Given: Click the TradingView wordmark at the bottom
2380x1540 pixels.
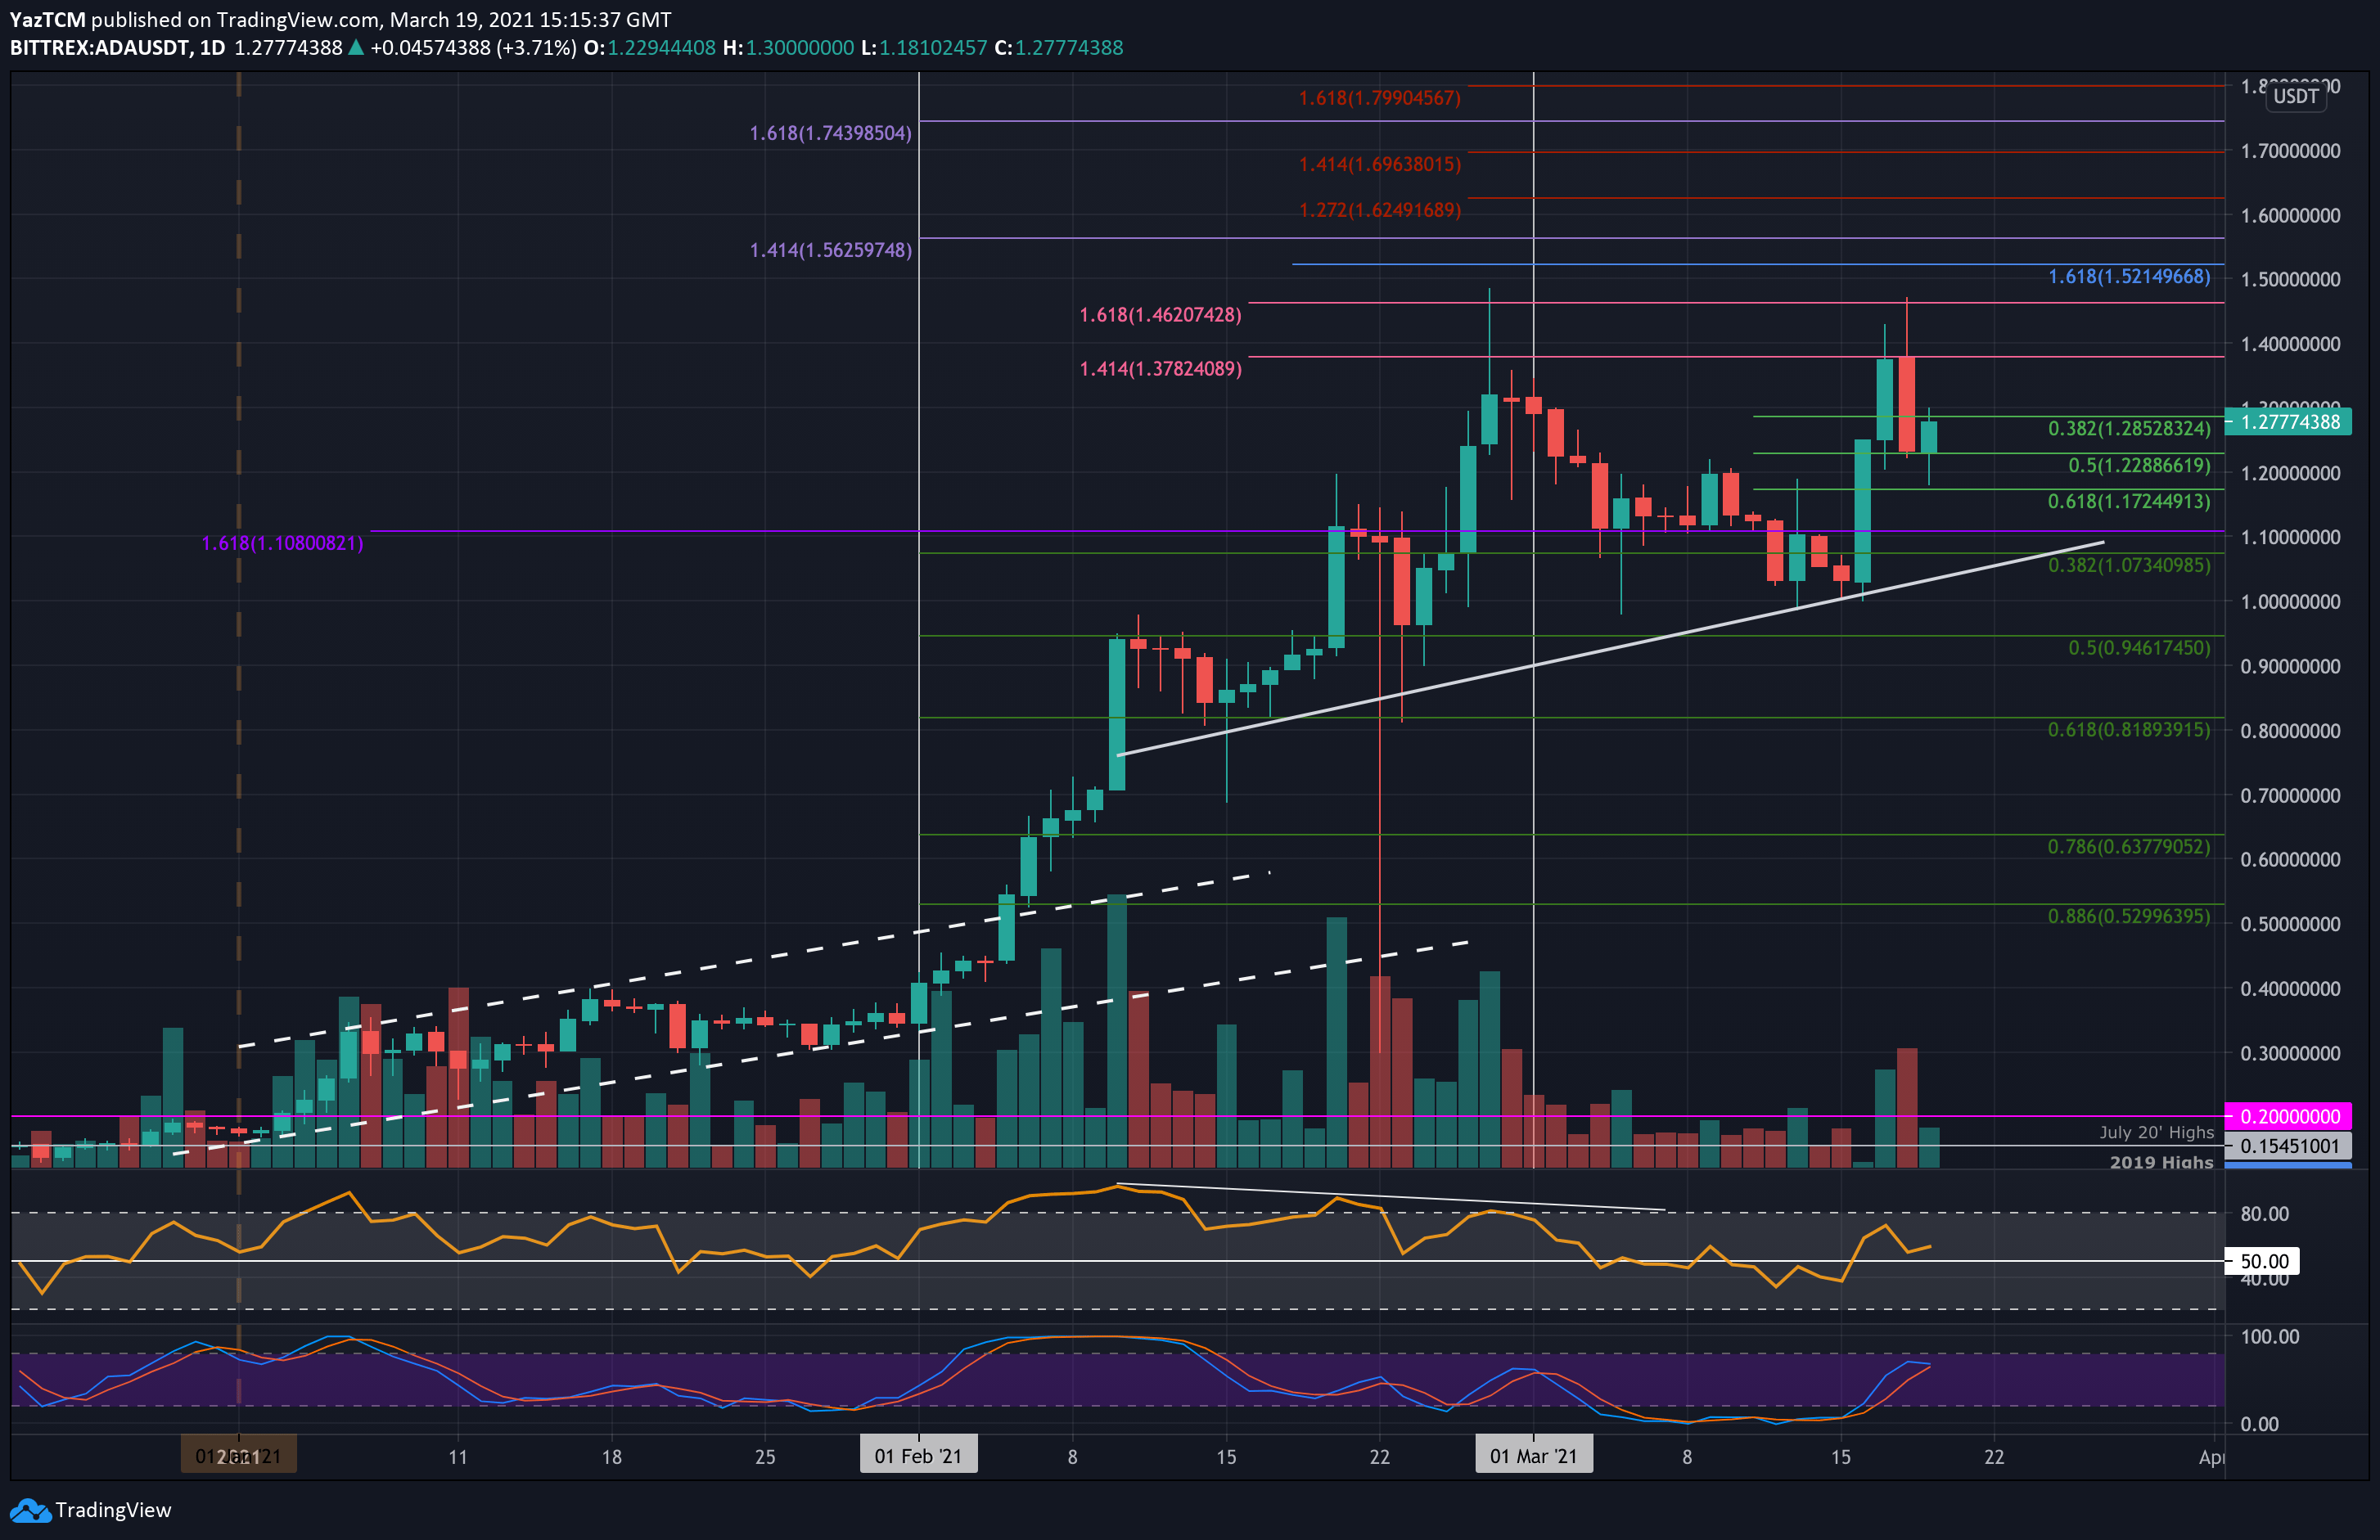Looking at the screenshot, I should click(x=113, y=1510).
